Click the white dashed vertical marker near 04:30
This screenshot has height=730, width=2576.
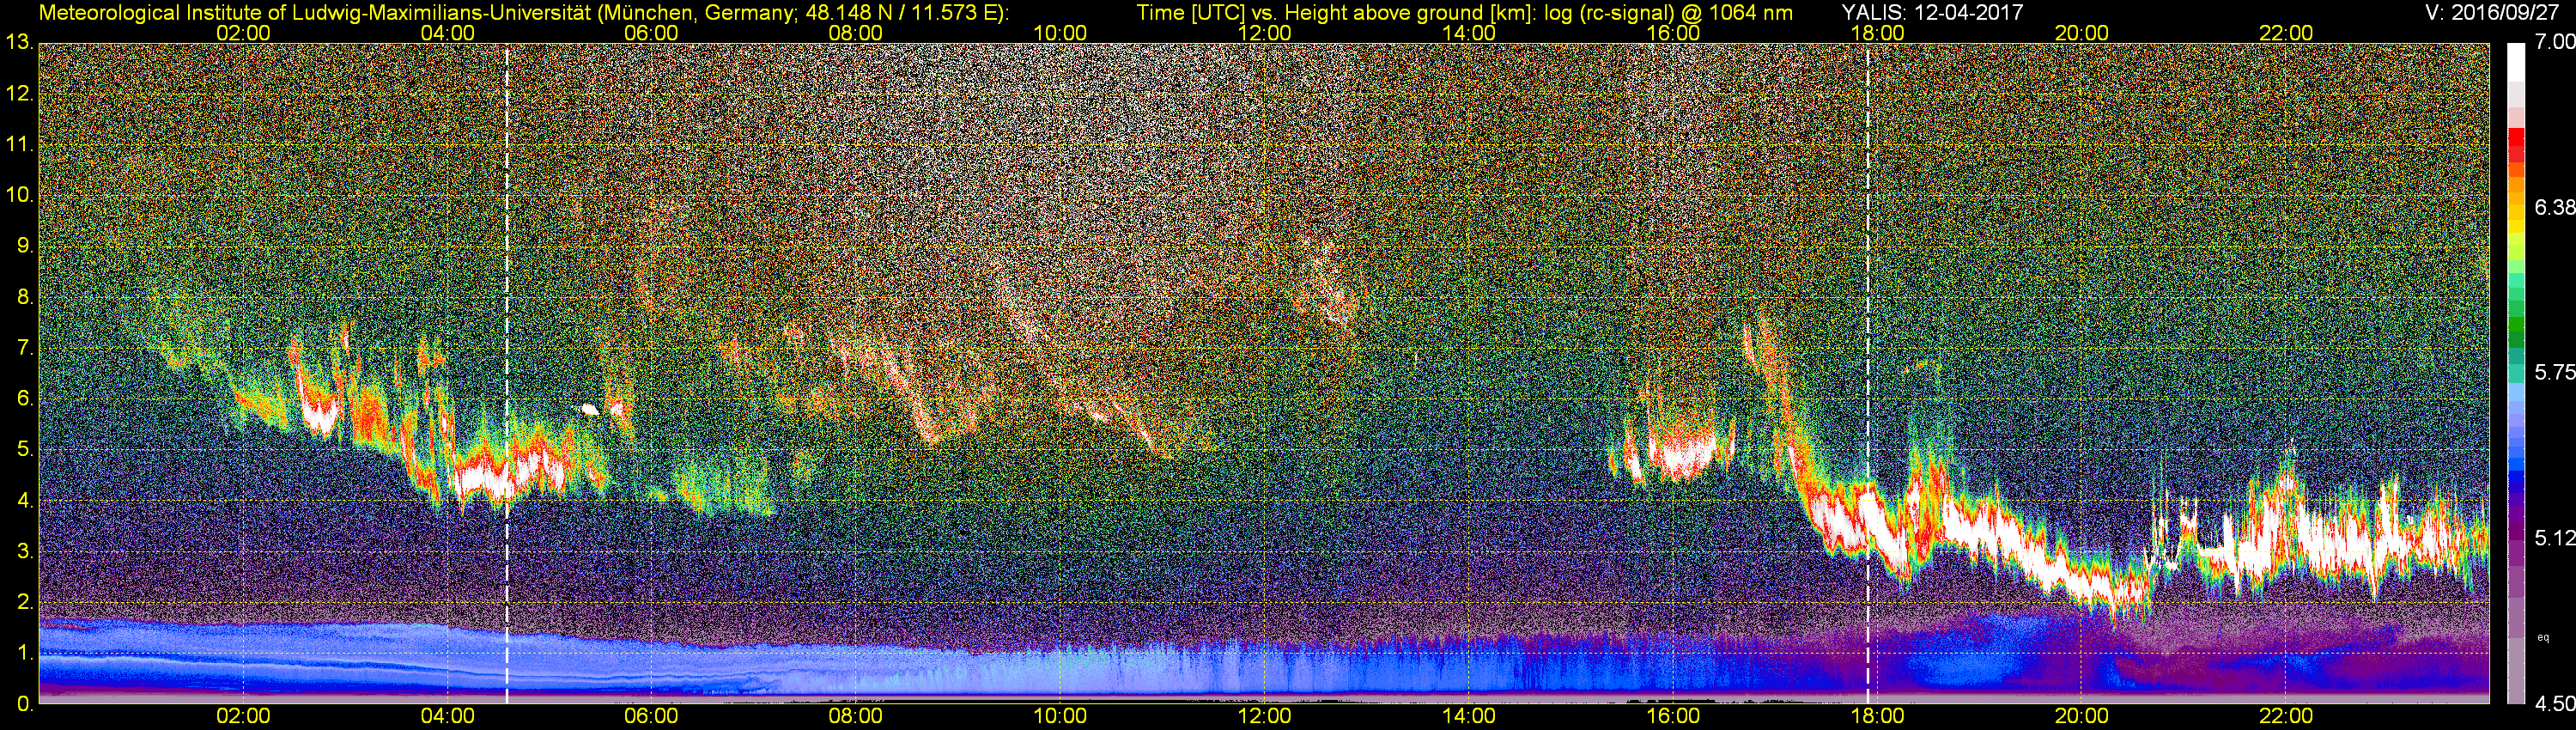507,373
